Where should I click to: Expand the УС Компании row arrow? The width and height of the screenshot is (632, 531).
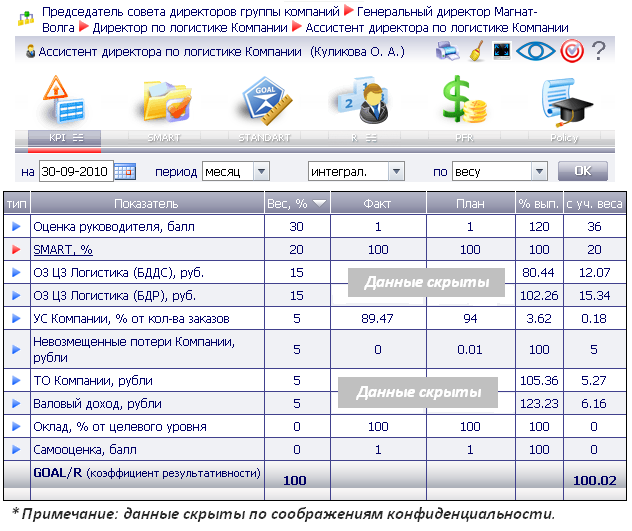[x=16, y=319]
